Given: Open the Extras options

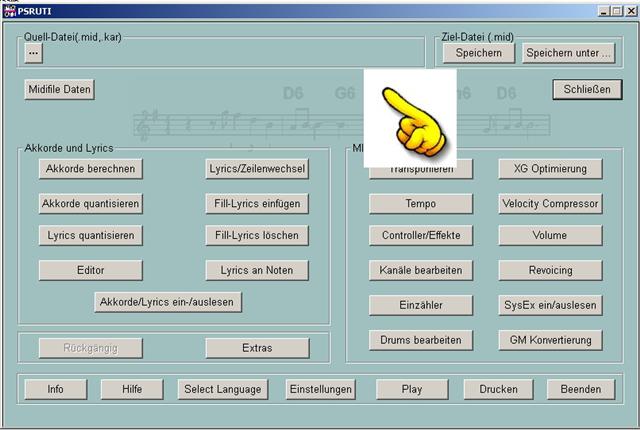Looking at the screenshot, I should point(256,348).
